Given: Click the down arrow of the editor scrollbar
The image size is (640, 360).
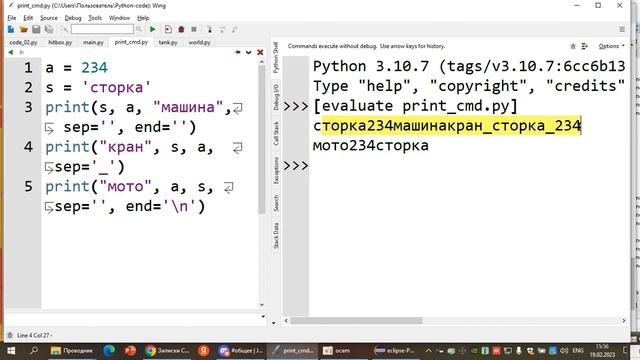Looking at the screenshot, I should 262,304.
